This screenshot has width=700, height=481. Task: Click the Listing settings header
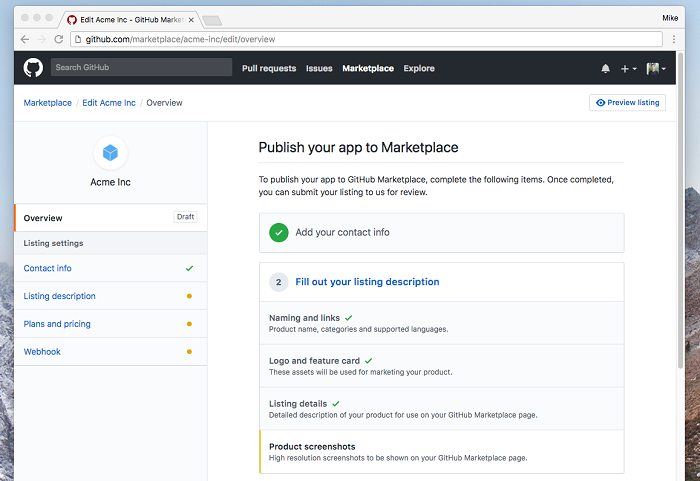click(111, 243)
